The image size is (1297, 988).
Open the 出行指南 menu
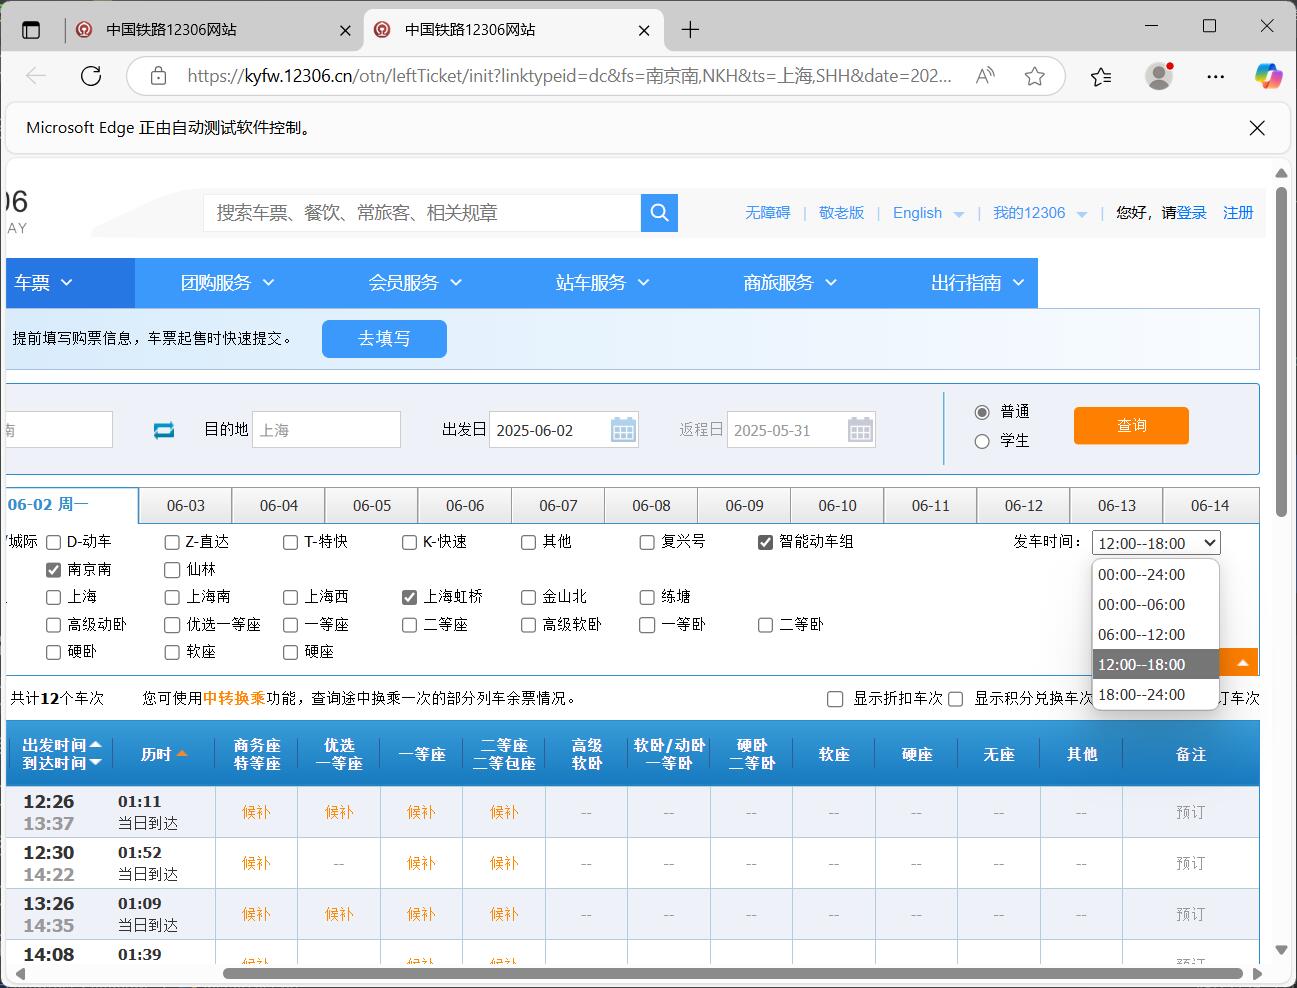pos(978,283)
